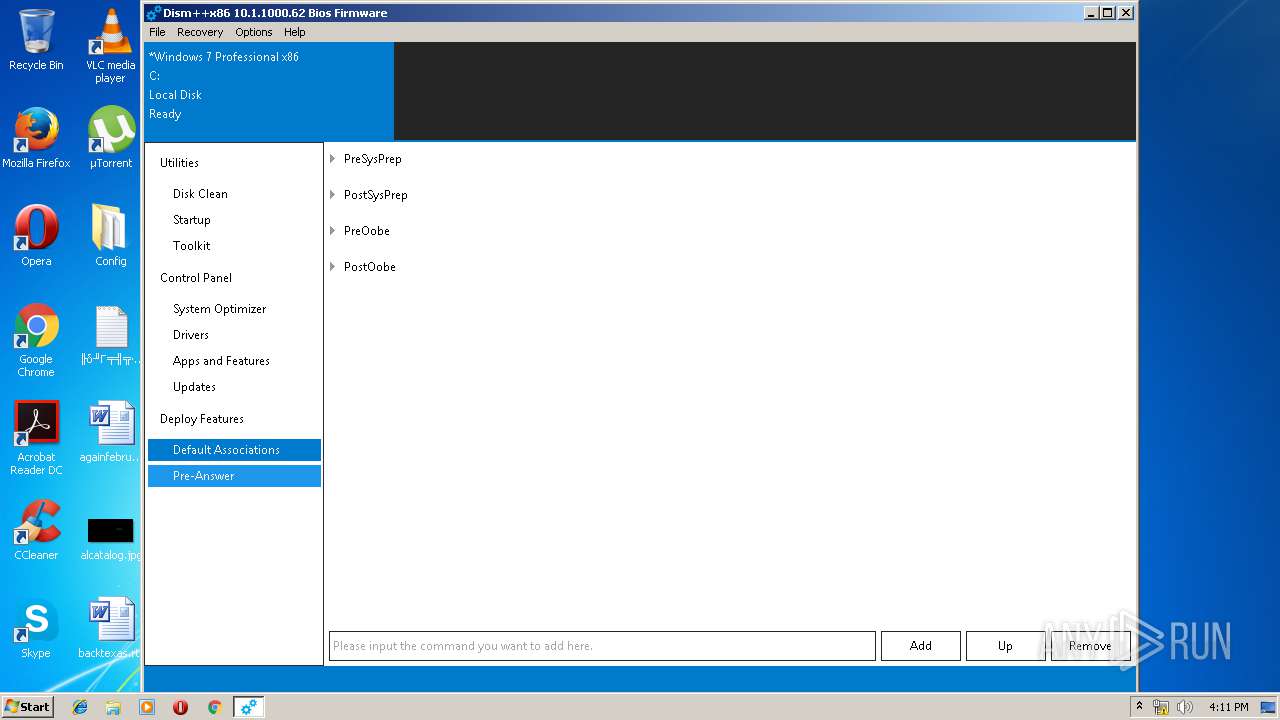The image size is (1280, 720).
Task: Open the Options menu
Action: 254,32
